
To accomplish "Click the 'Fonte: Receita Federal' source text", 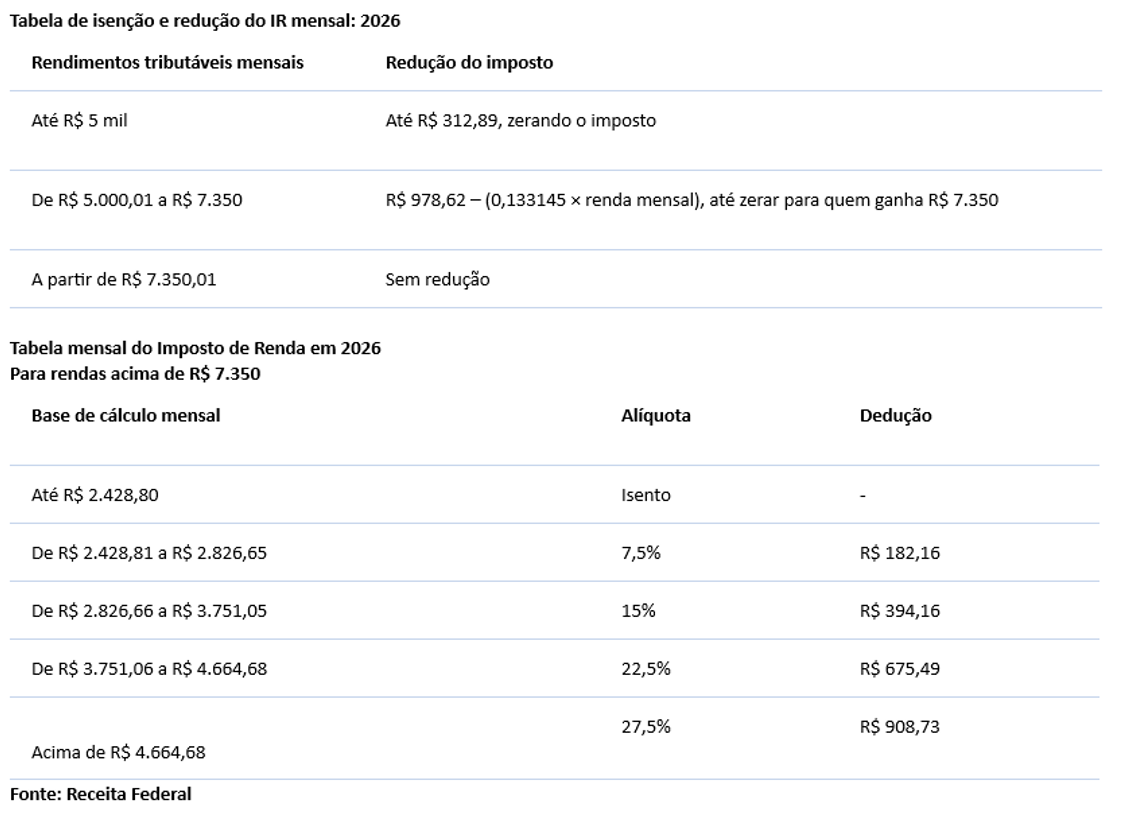I will pos(100,795).
